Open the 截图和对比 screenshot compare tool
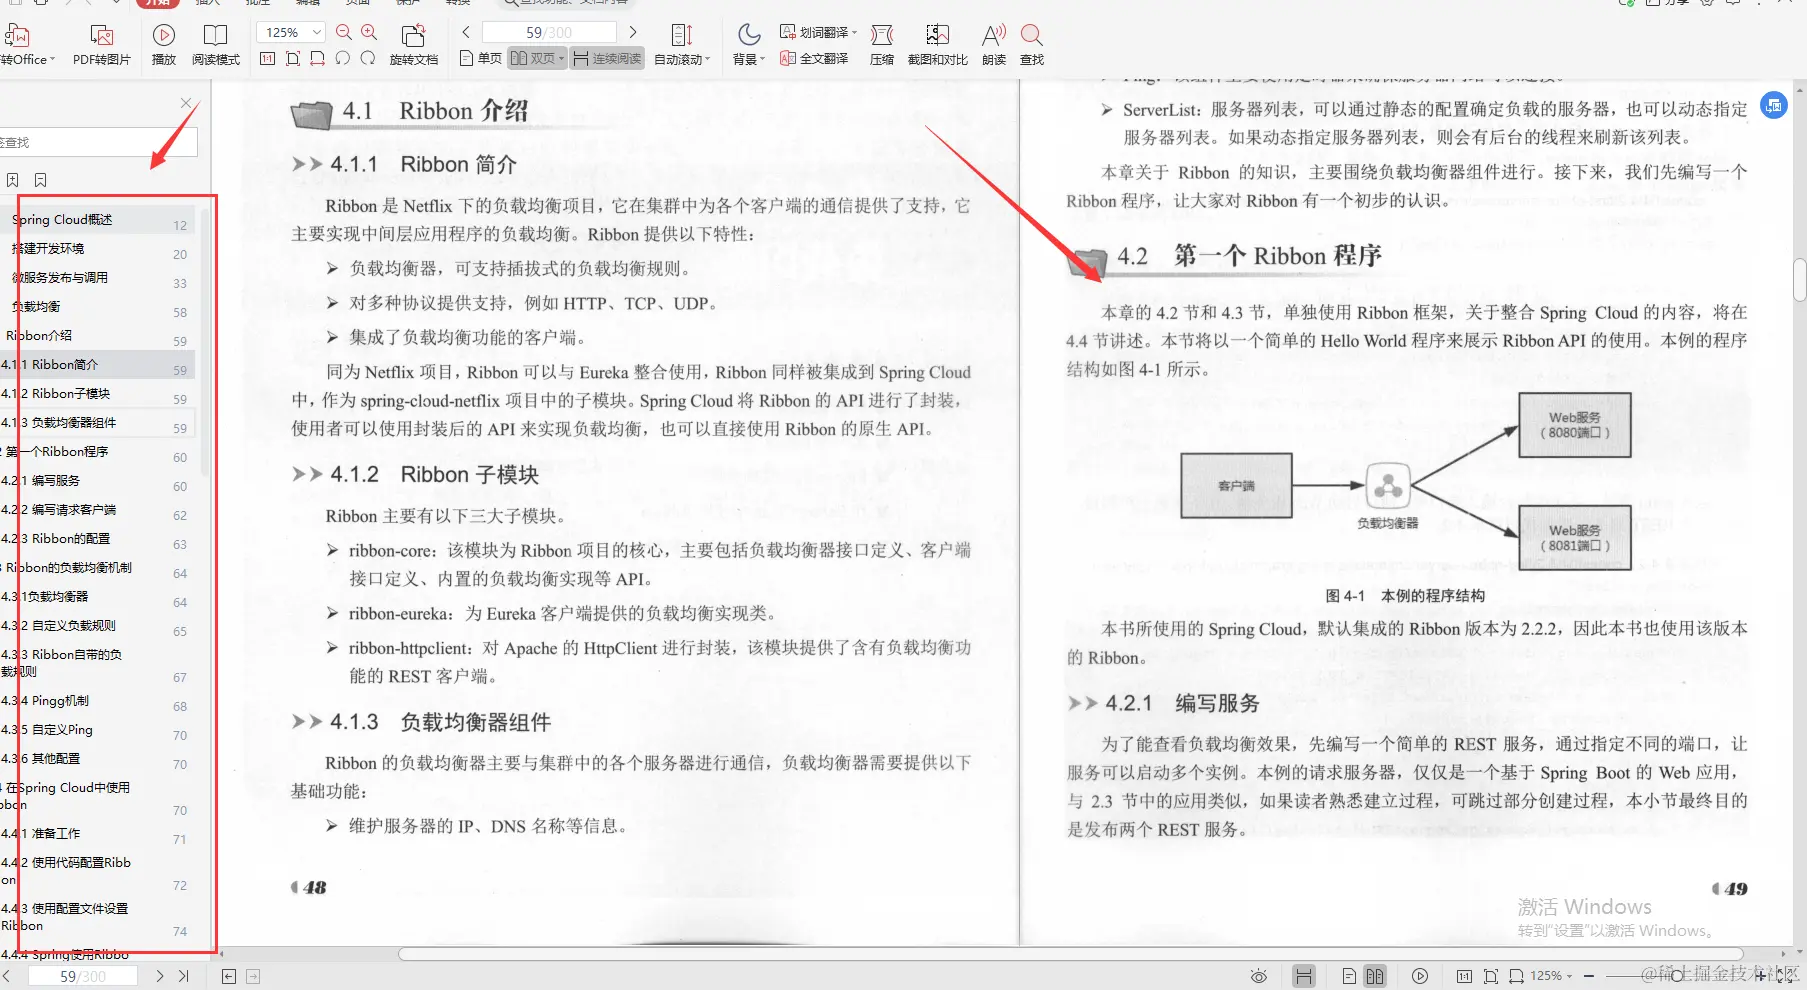The width and height of the screenshot is (1807, 990). [x=937, y=42]
